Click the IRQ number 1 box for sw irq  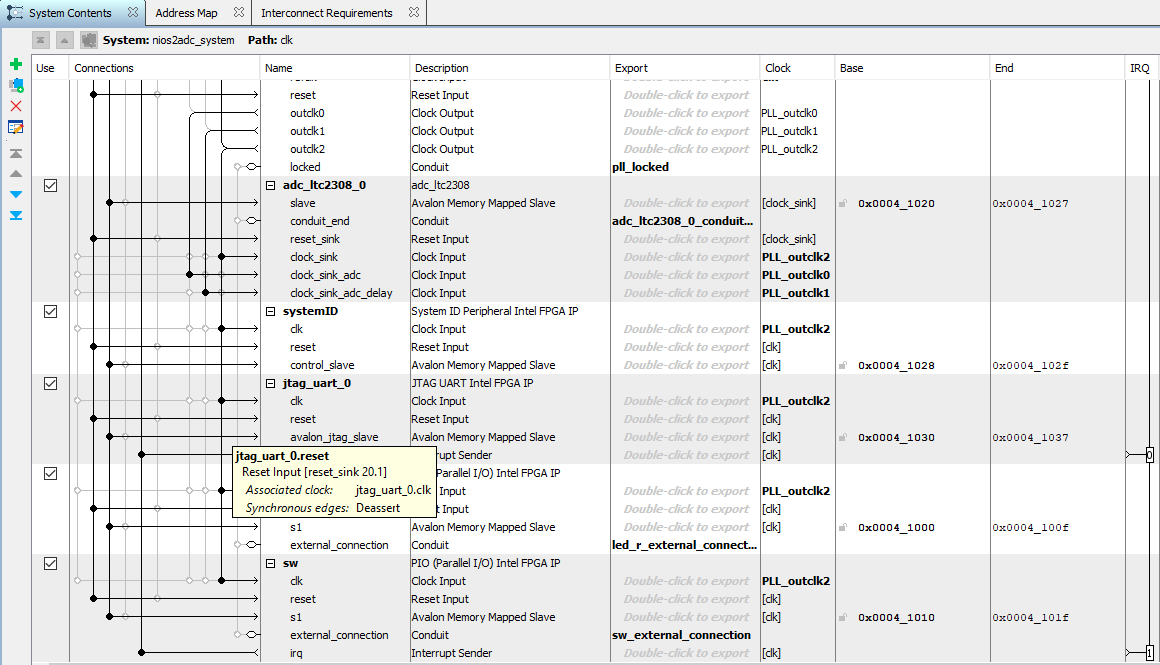[1150, 653]
